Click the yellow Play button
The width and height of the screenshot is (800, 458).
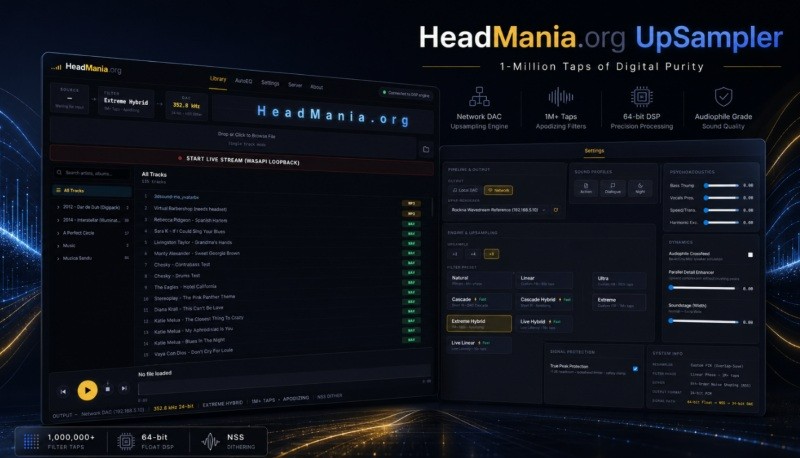87,391
